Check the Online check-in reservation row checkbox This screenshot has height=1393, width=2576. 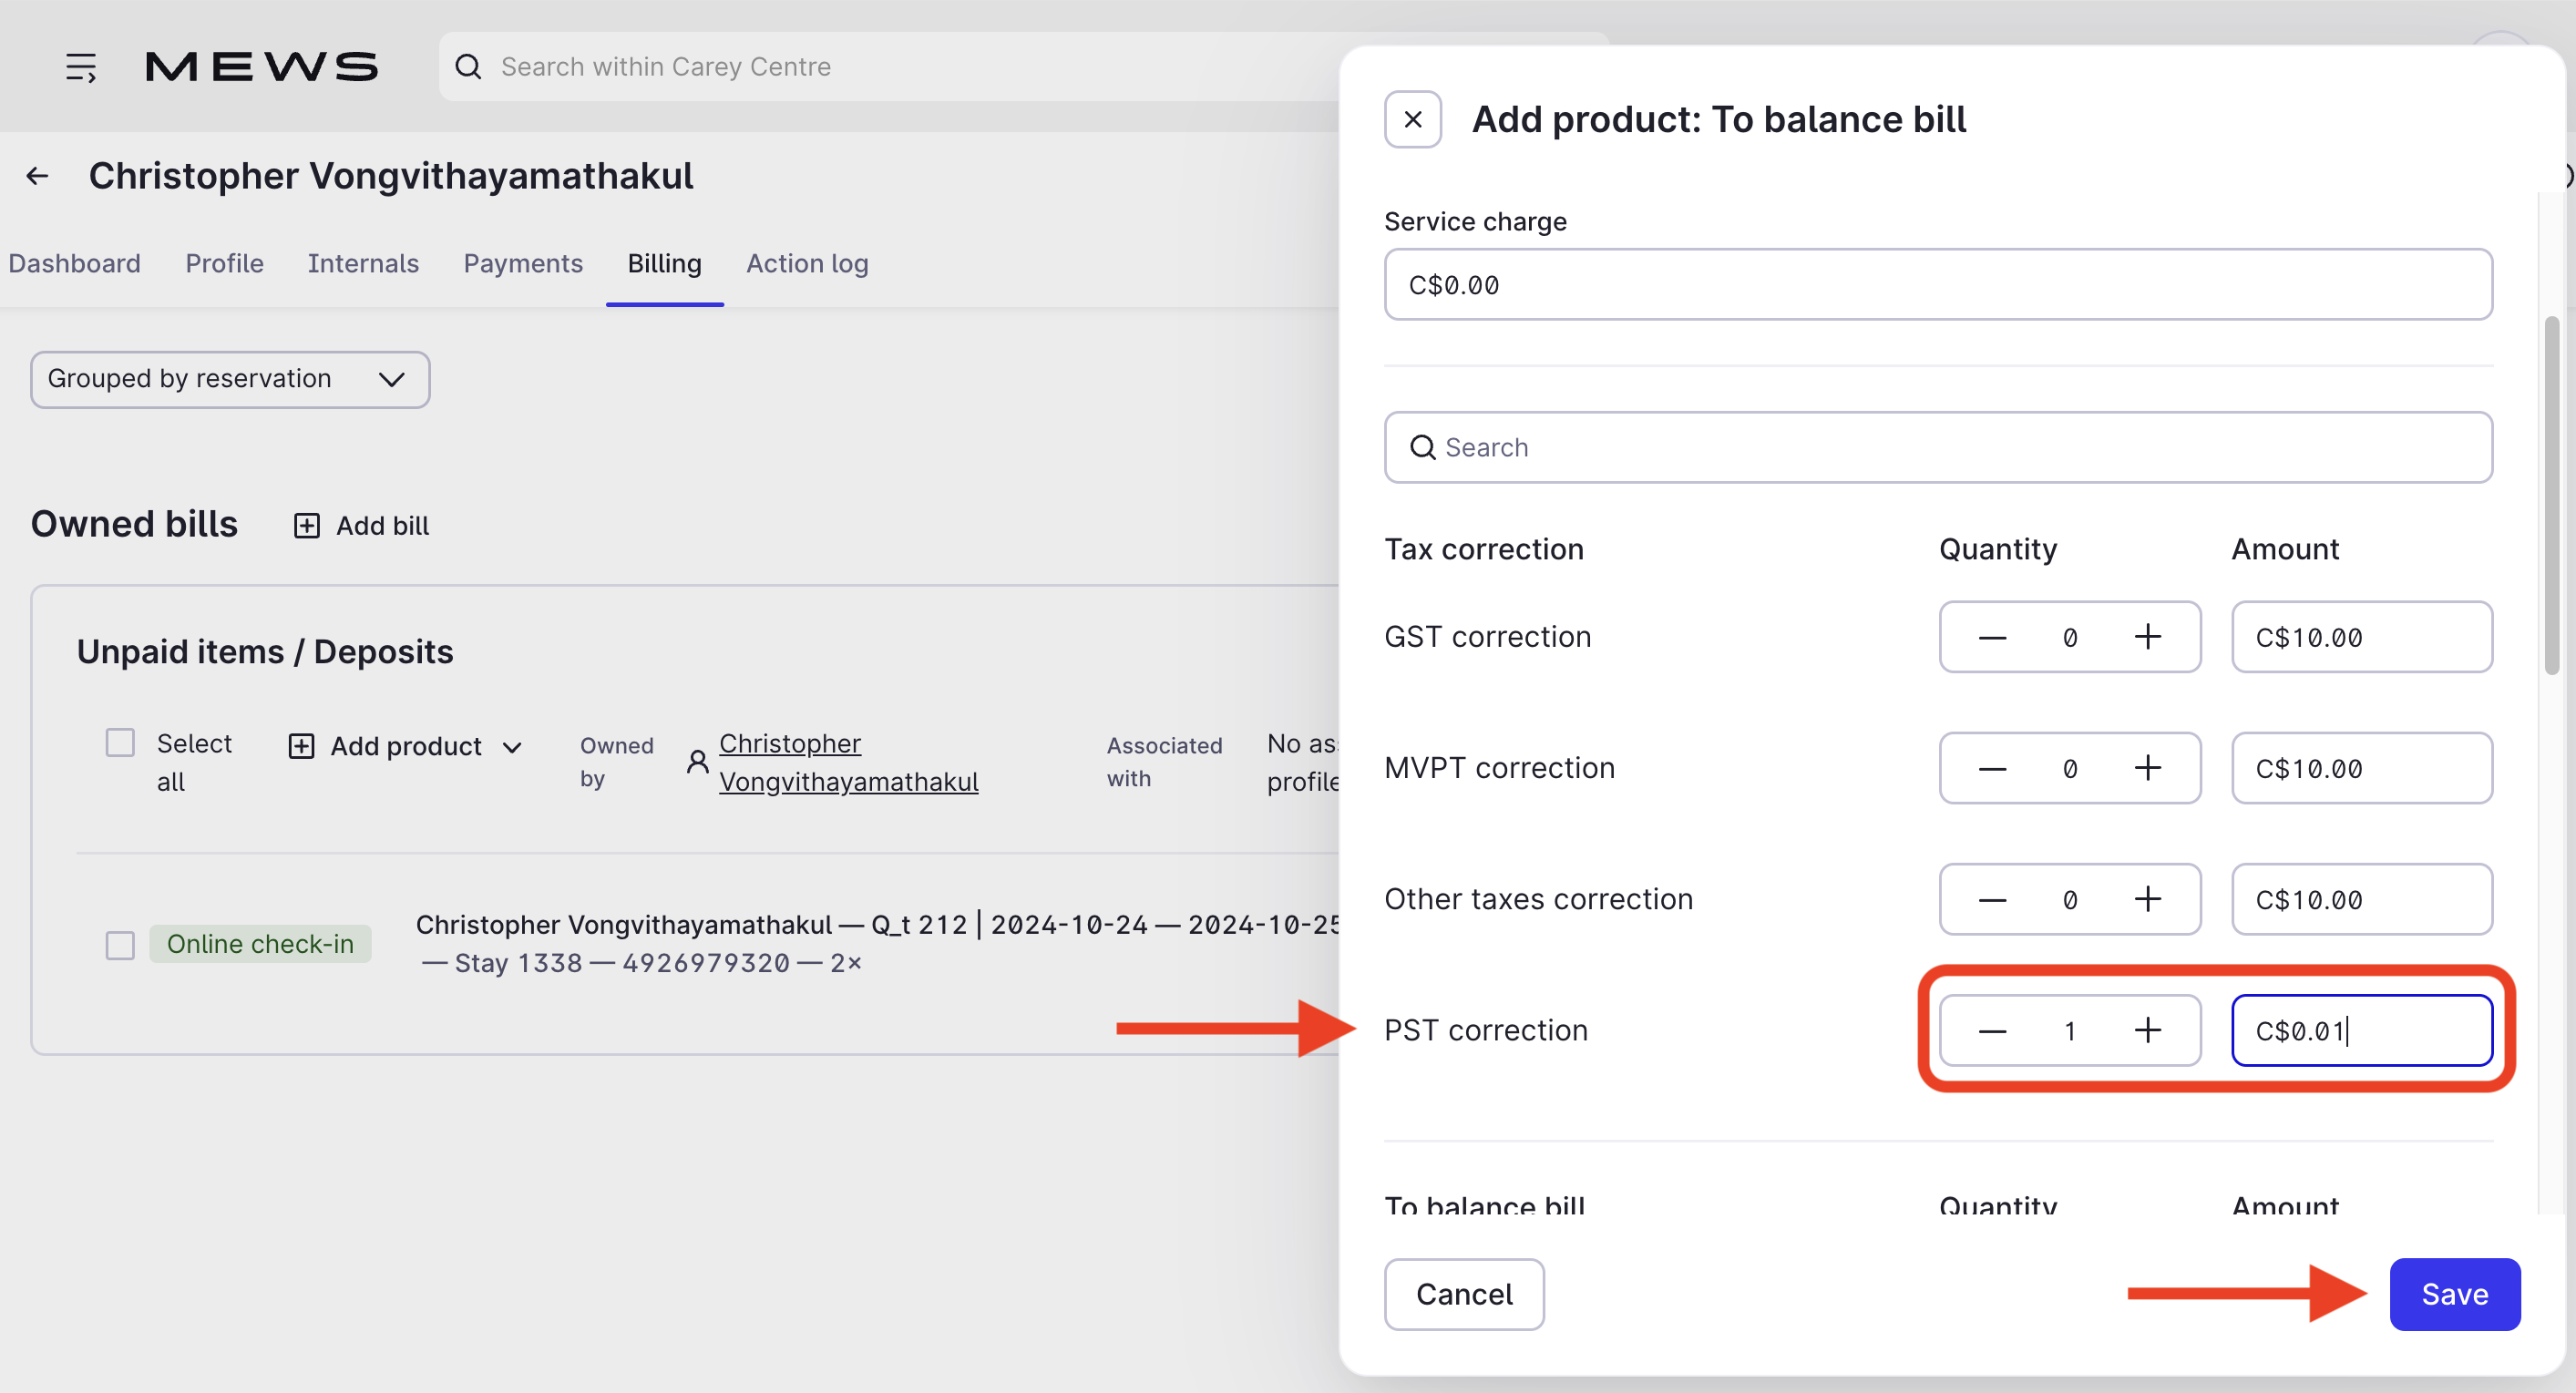coord(120,945)
